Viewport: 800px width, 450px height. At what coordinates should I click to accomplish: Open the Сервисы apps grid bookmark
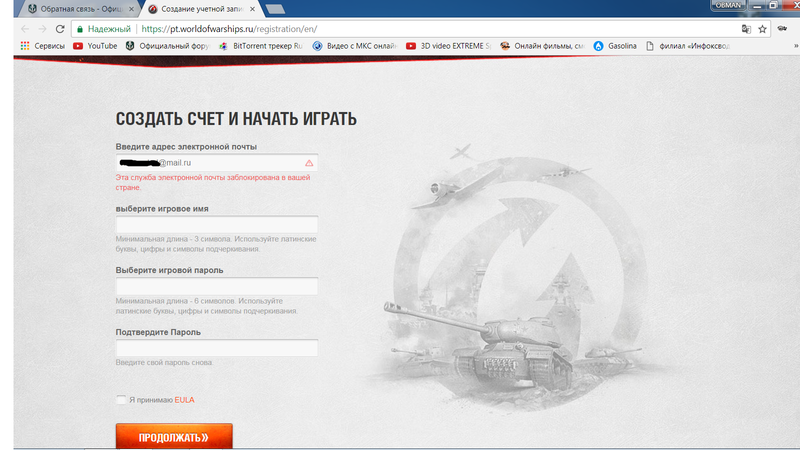43,46
